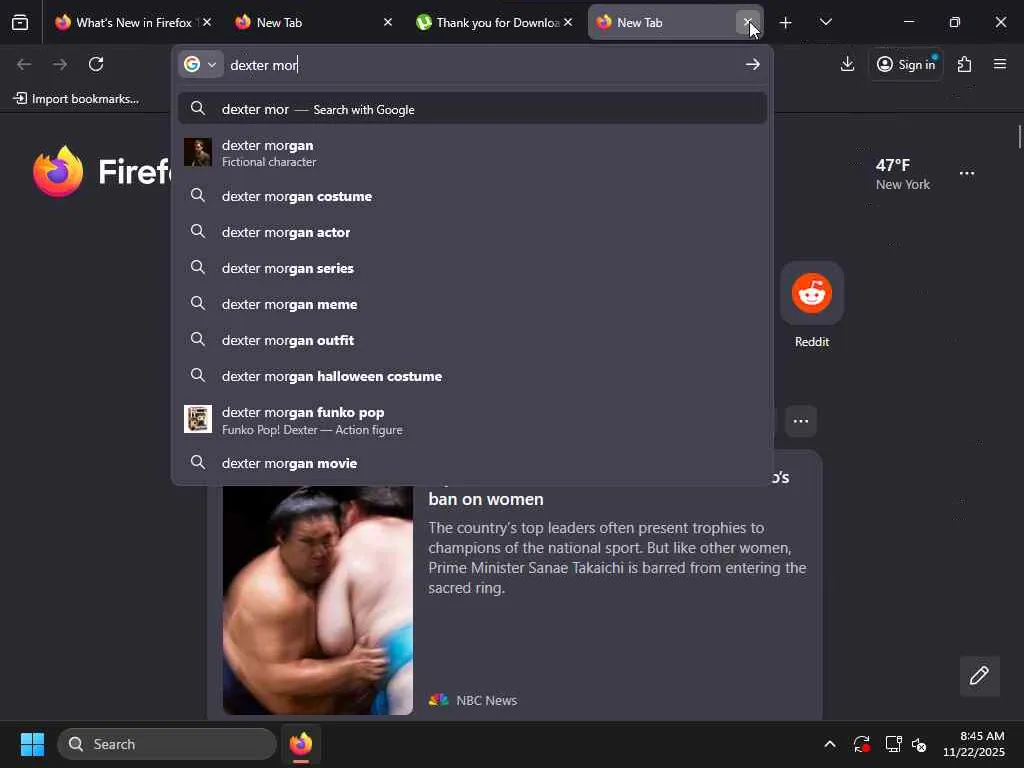Click Sign in account button
The width and height of the screenshot is (1024, 768).
click(x=906, y=64)
